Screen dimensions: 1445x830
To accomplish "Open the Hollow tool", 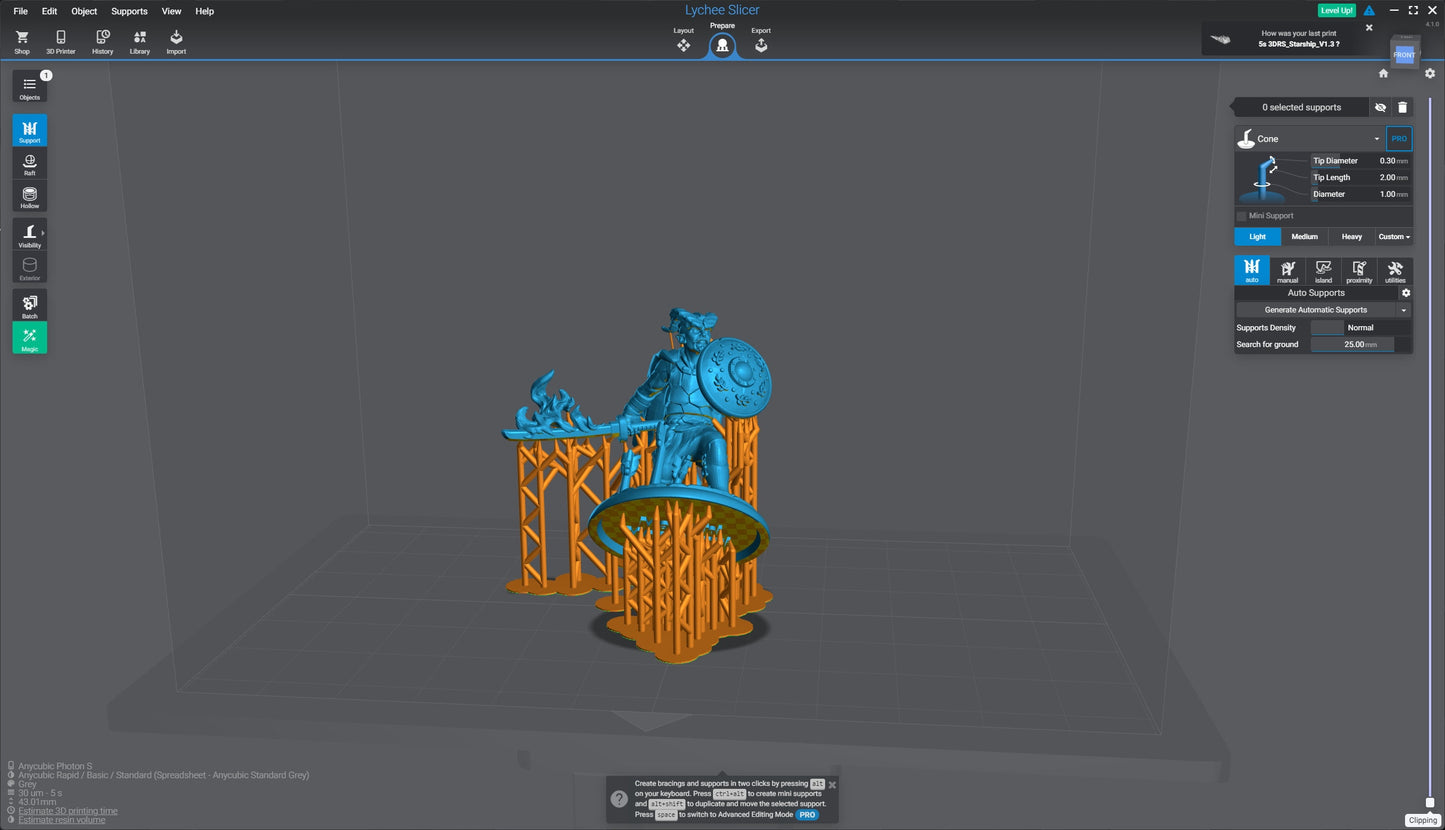I will pos(30,195).
